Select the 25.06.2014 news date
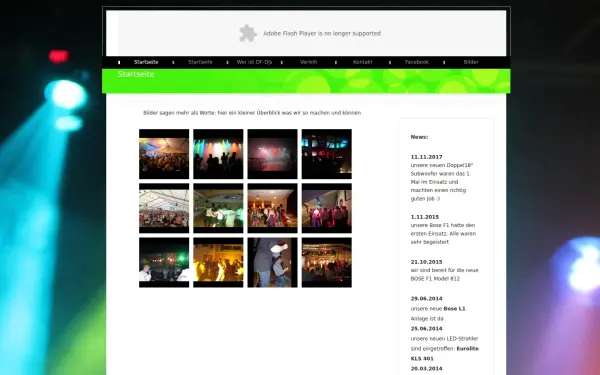This screenshot has height=375, width=600. 426,329
